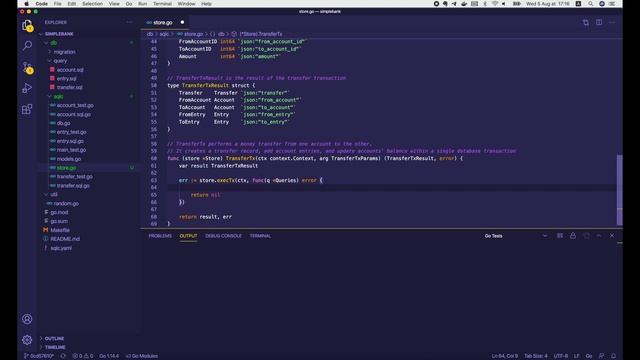The height and width of the screenshot is (360, 640).
Task: Collapse the util folder
Action: click(x=88, y=194)
